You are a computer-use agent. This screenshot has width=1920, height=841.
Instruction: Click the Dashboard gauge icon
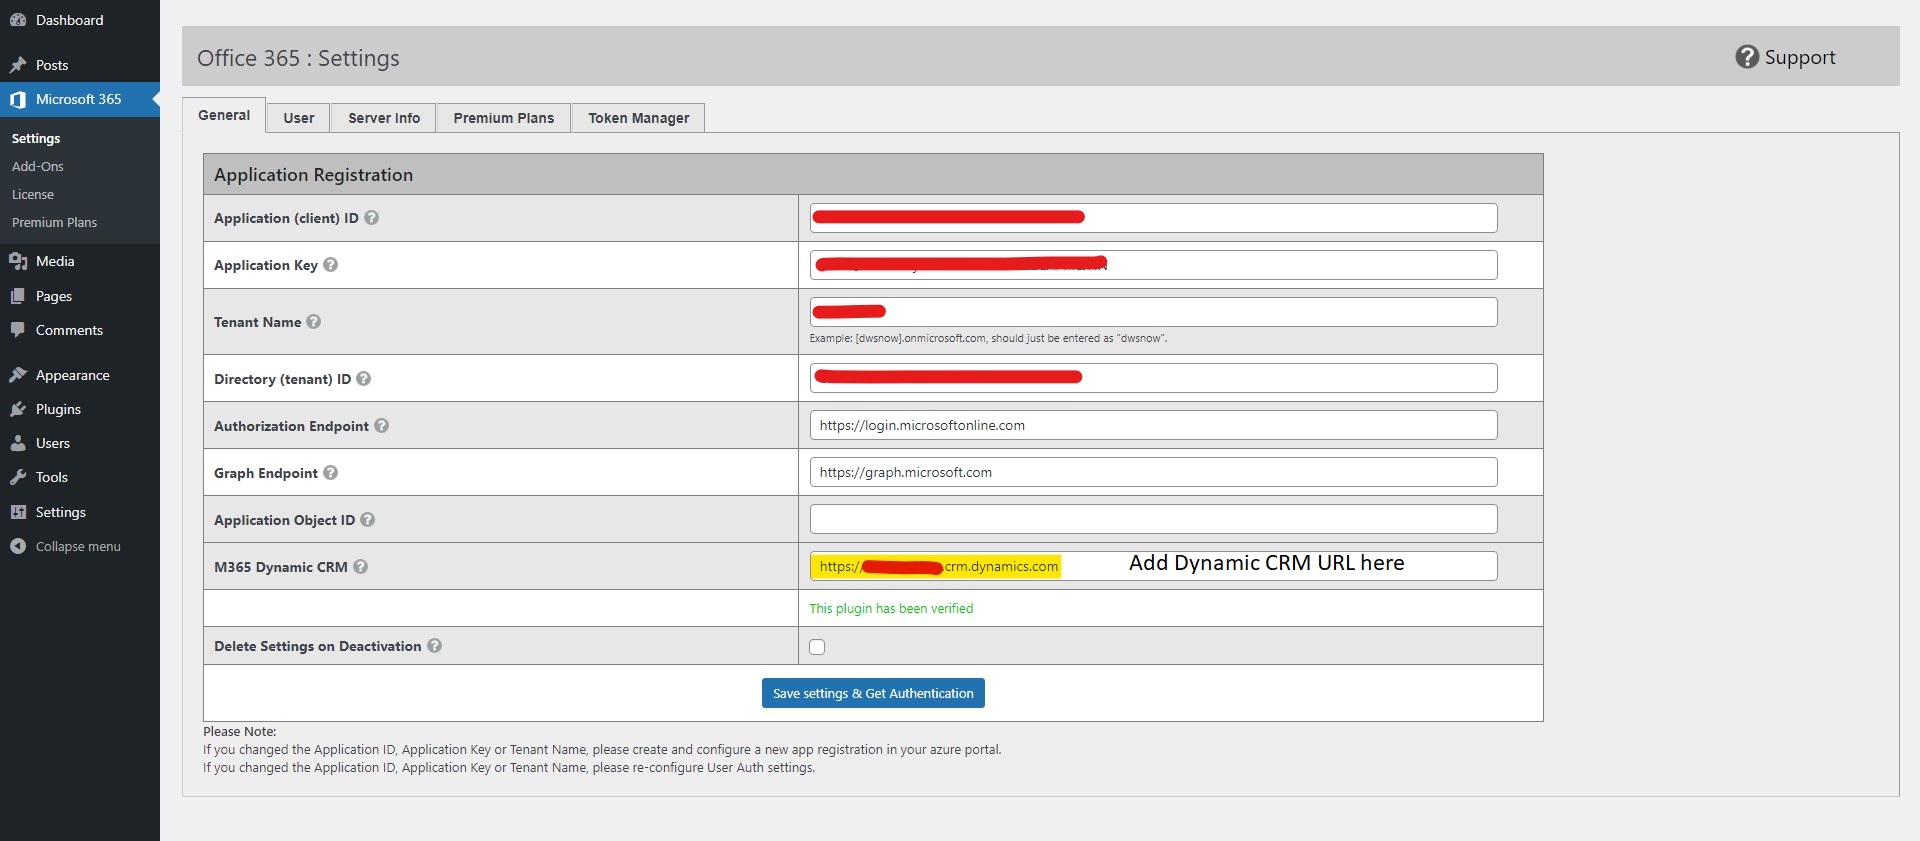point(18,20)
